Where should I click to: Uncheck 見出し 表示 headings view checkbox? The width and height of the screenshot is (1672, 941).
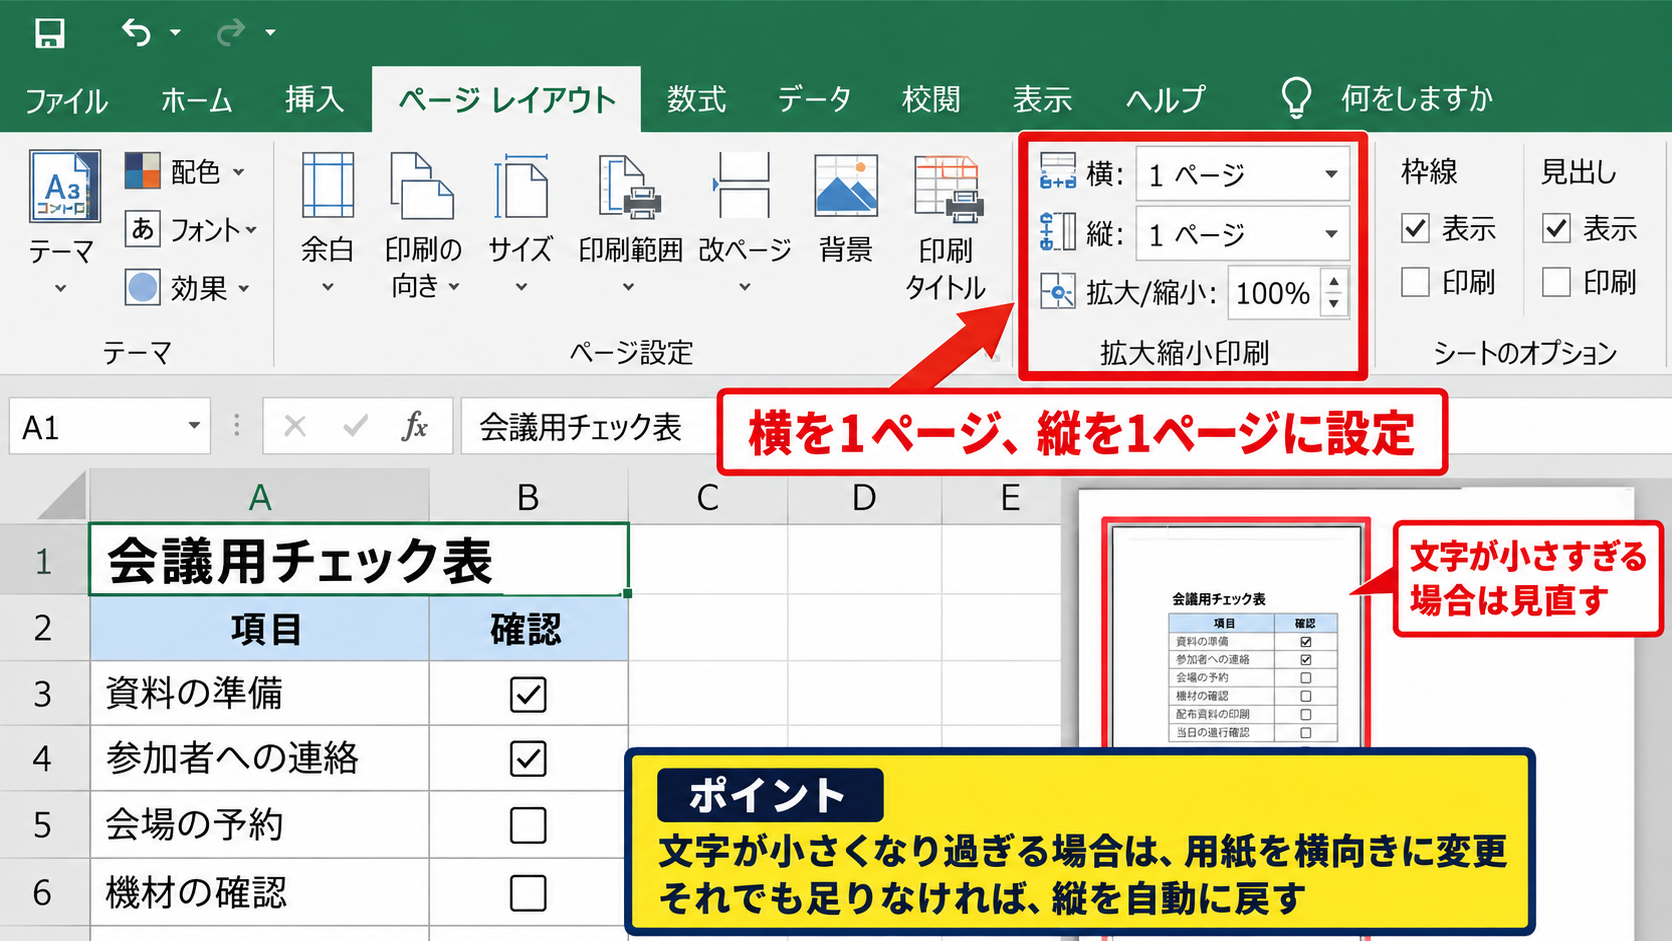(x=1556, y=229)
